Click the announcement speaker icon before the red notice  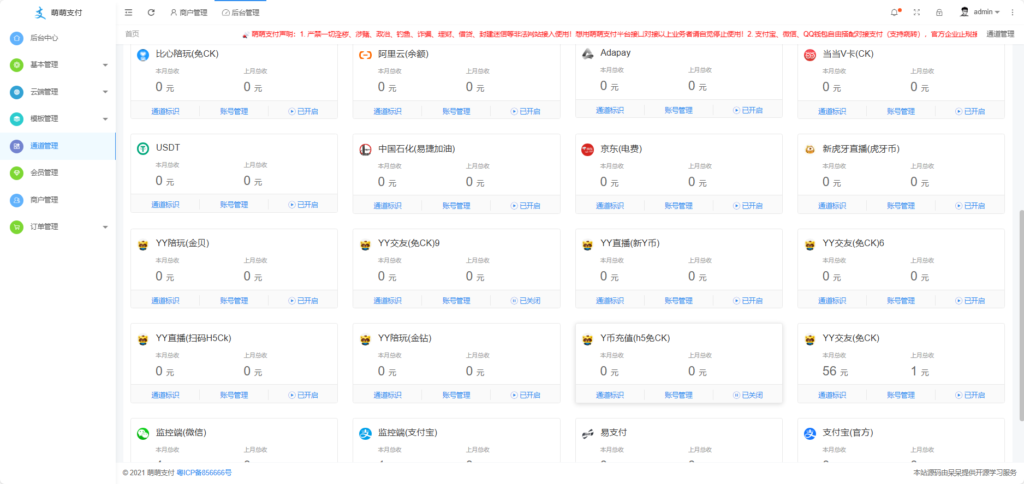245,34
